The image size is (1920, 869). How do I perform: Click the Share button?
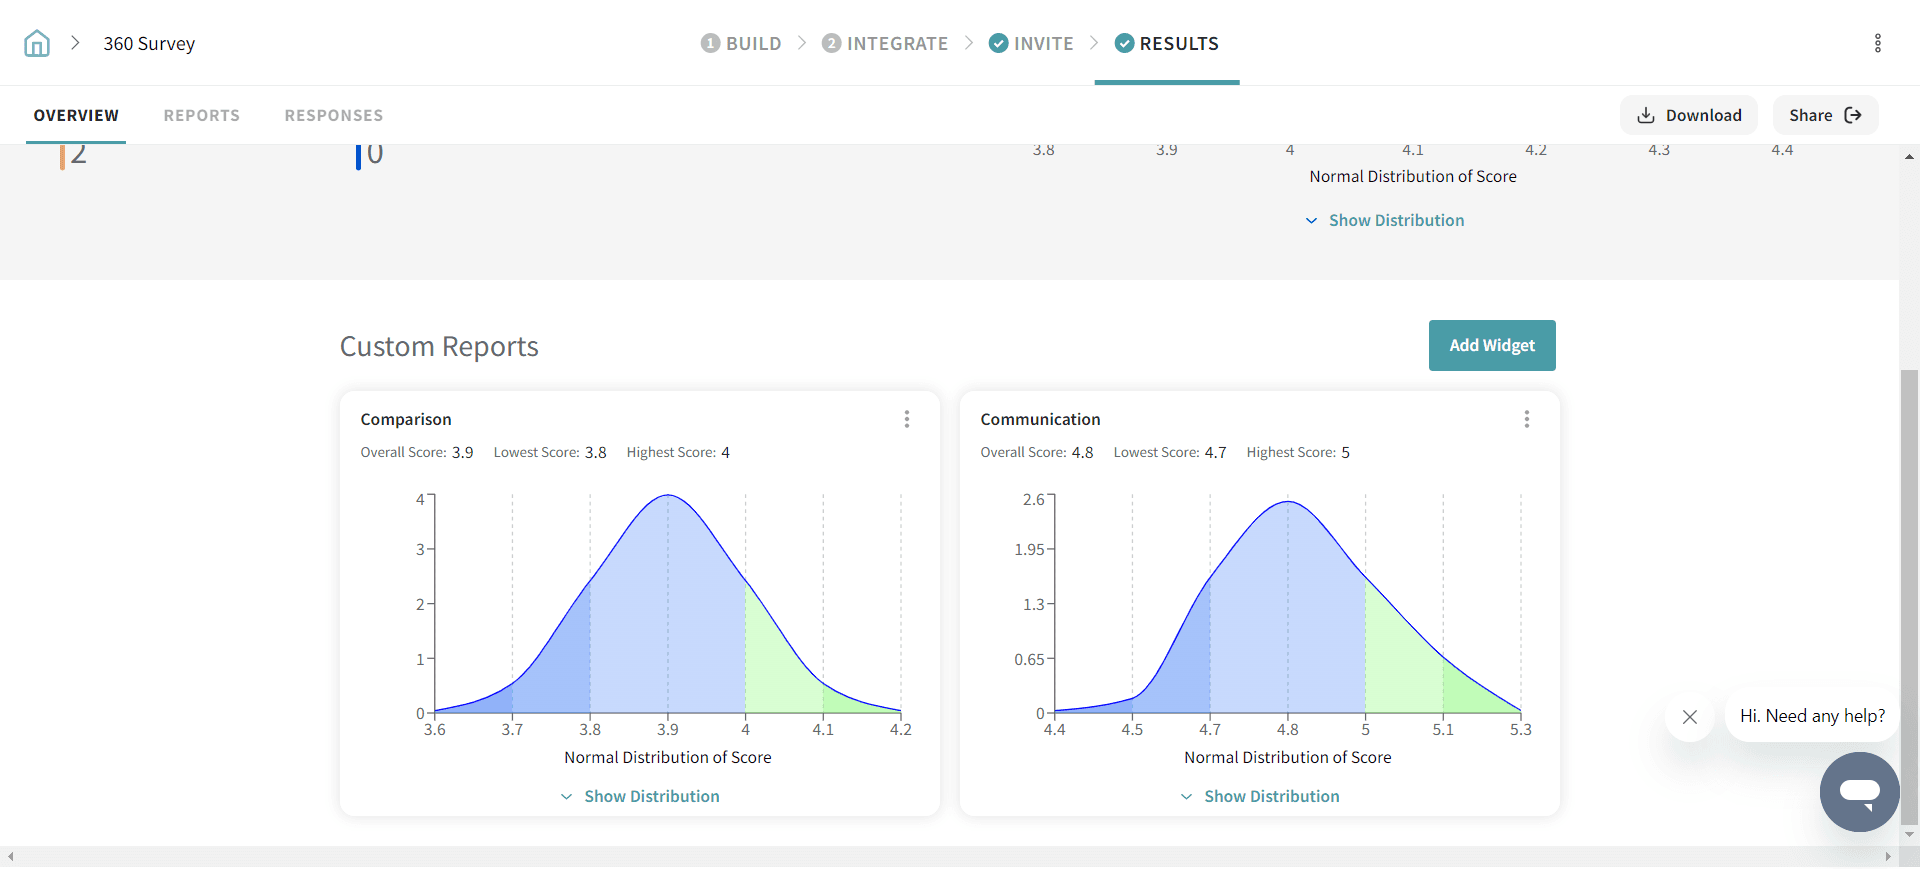(x=1824, y=115)
